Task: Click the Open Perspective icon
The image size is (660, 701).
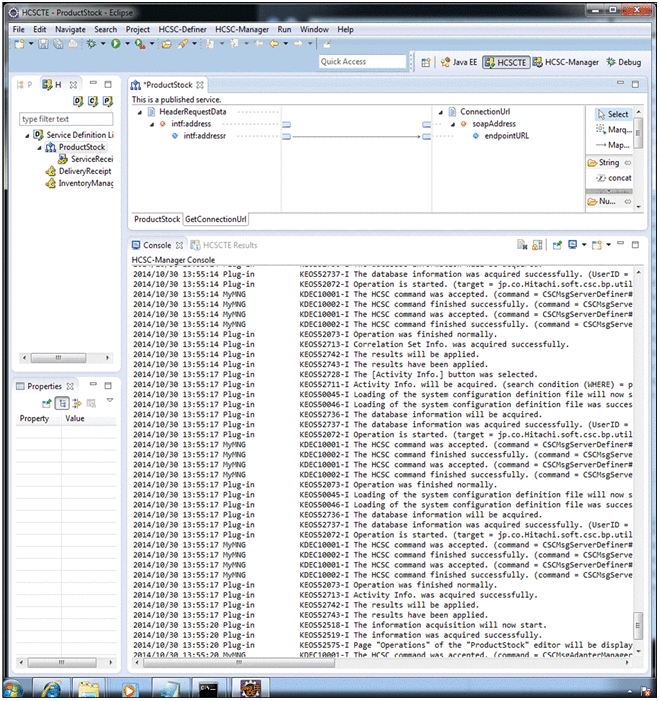Action: (x=426, y=62)
